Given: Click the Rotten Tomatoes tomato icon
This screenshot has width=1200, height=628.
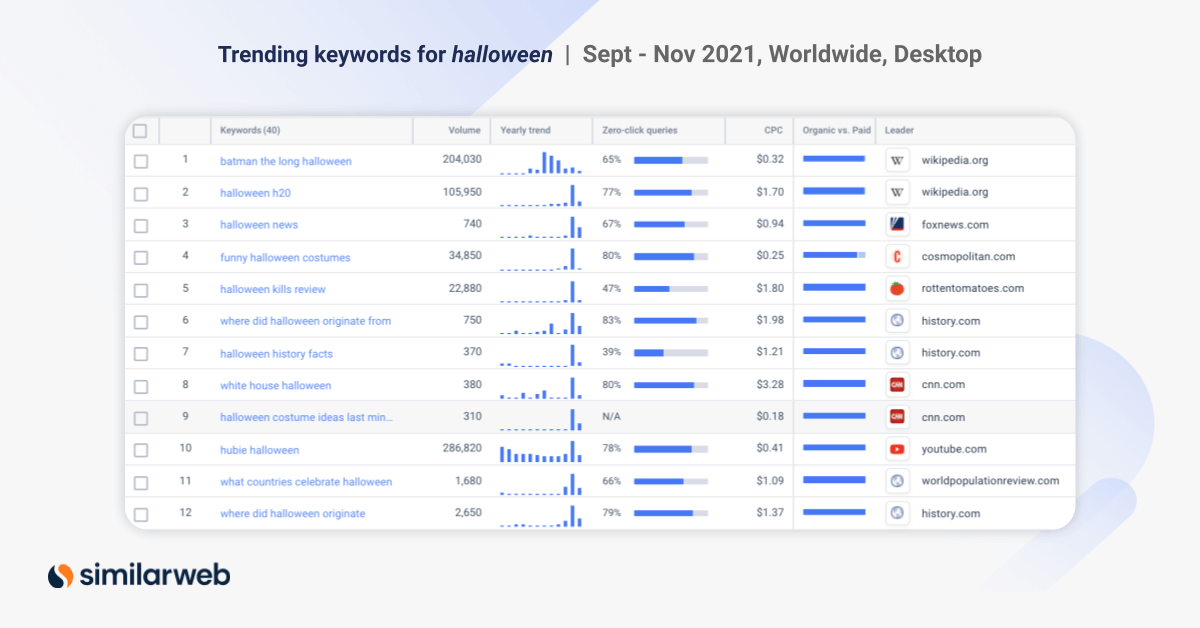Looking at the screenshot, I should point(898,288).
